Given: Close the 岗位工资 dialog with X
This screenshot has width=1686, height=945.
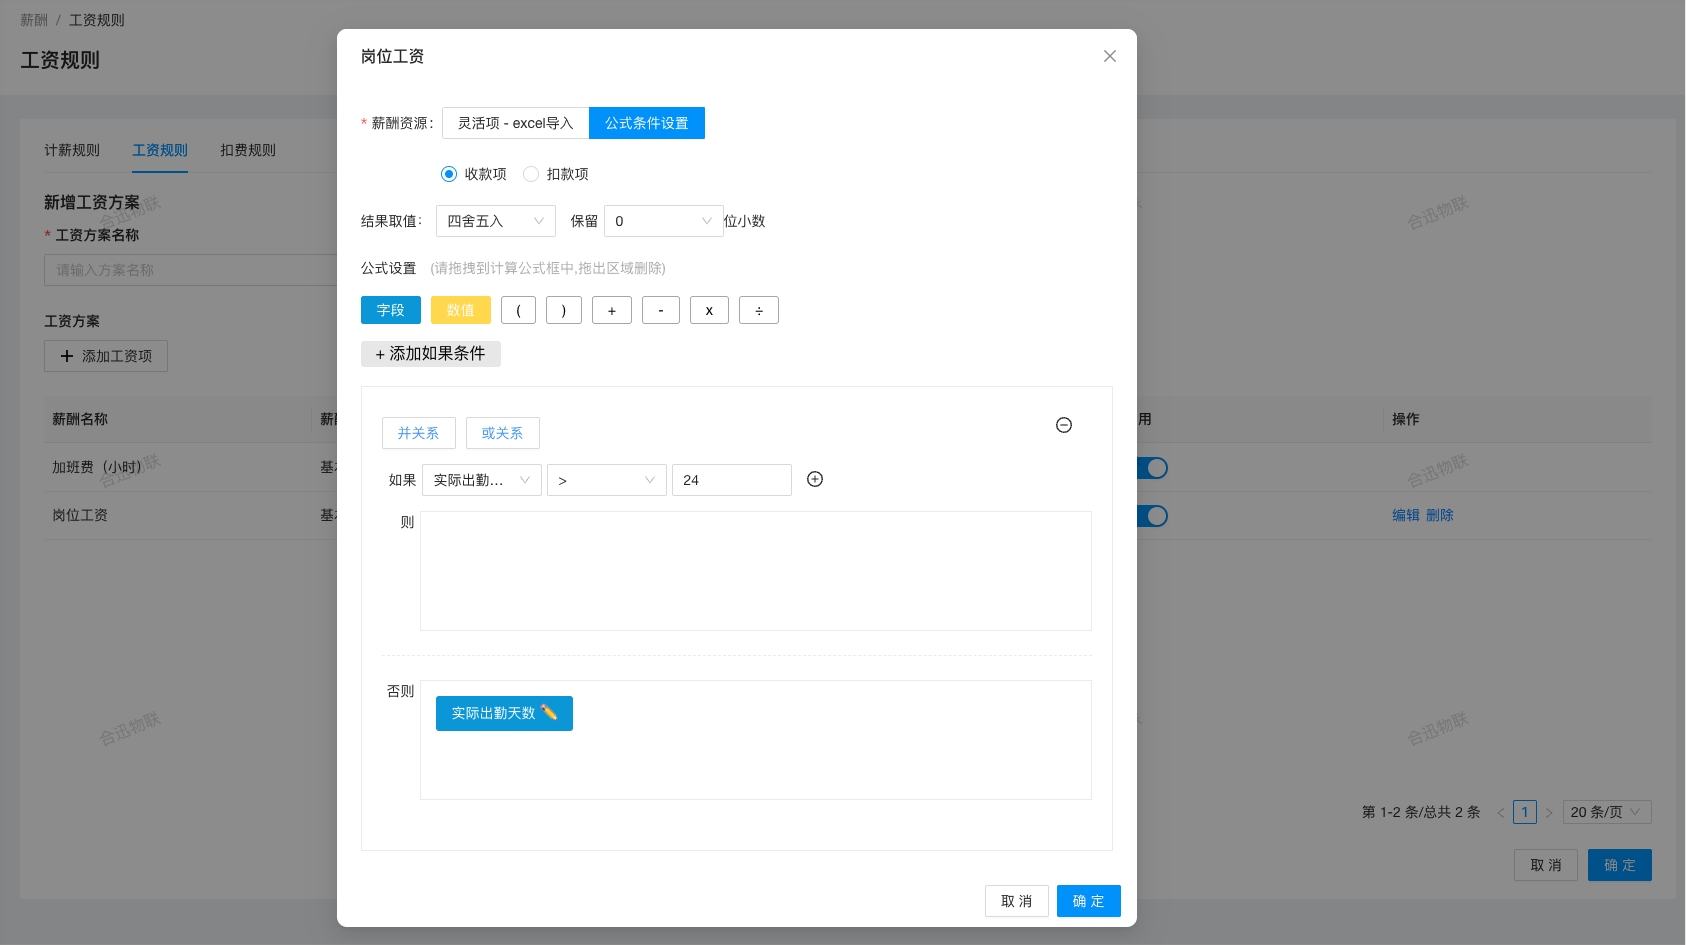Looking at the screenshot, I should pos(1109,56).
